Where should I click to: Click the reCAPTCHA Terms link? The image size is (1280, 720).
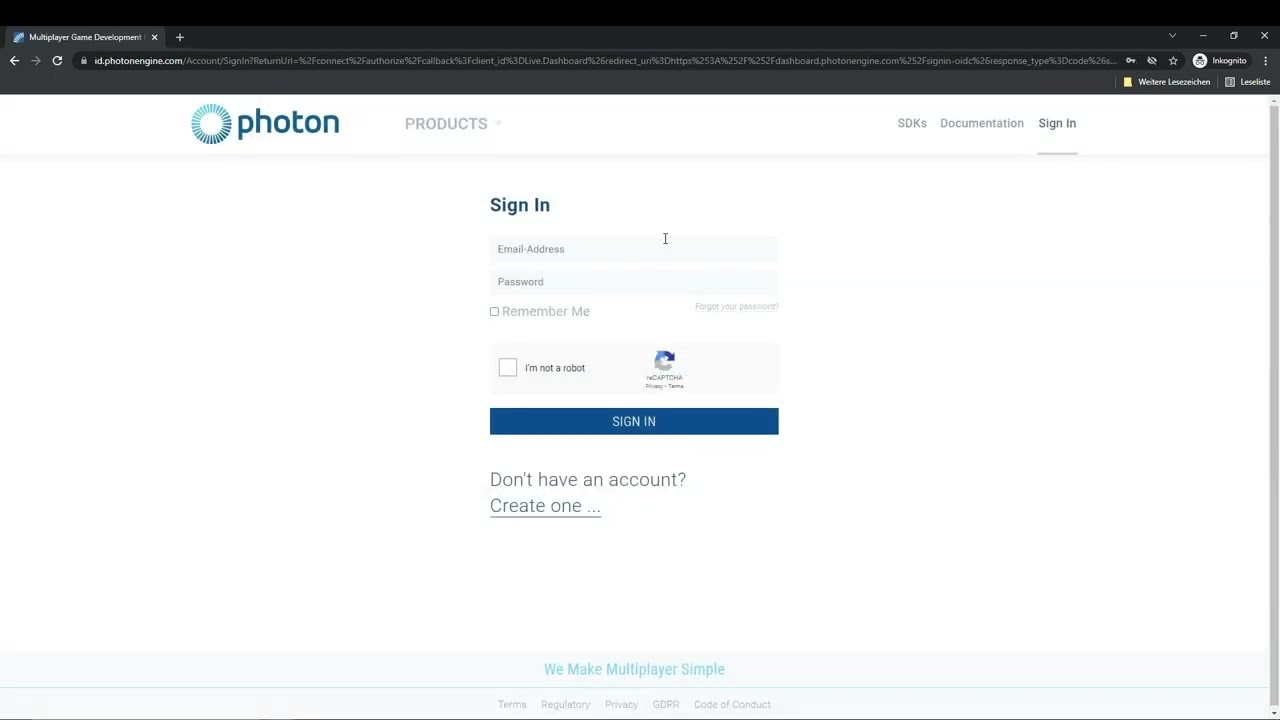(676, 386)
